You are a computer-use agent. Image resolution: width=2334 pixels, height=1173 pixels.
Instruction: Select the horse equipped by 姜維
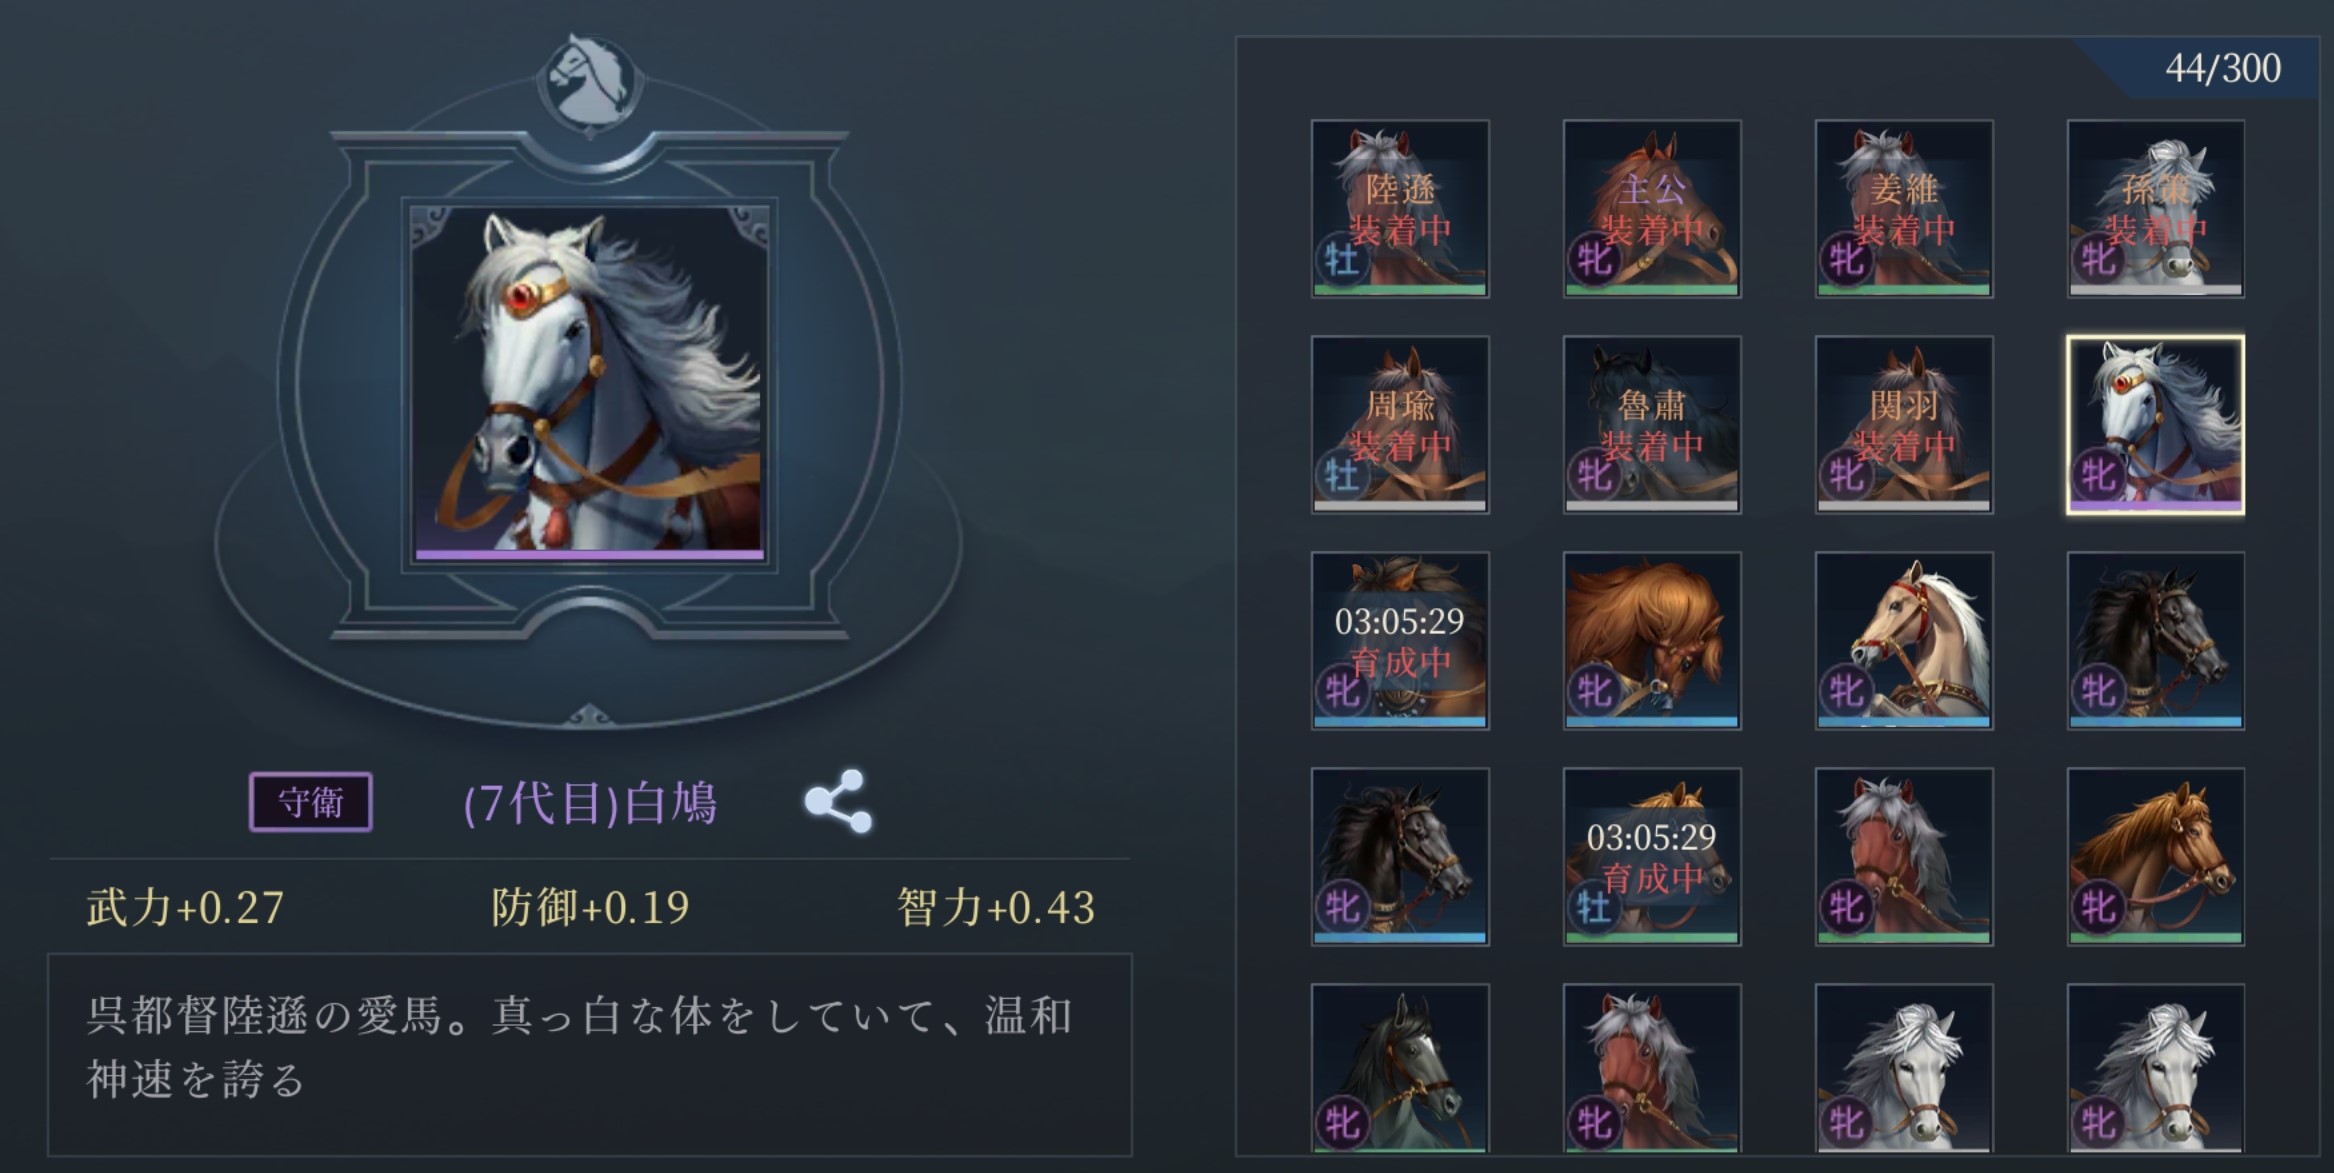(1904, 209)
